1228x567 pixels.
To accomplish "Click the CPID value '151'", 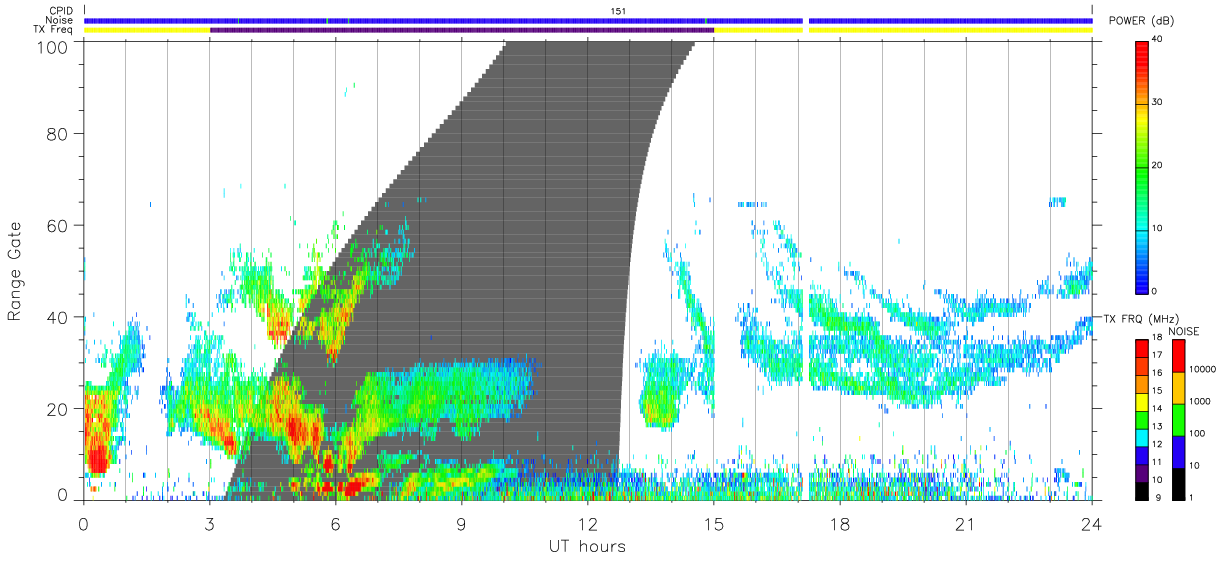I will (x=619, y=11).
